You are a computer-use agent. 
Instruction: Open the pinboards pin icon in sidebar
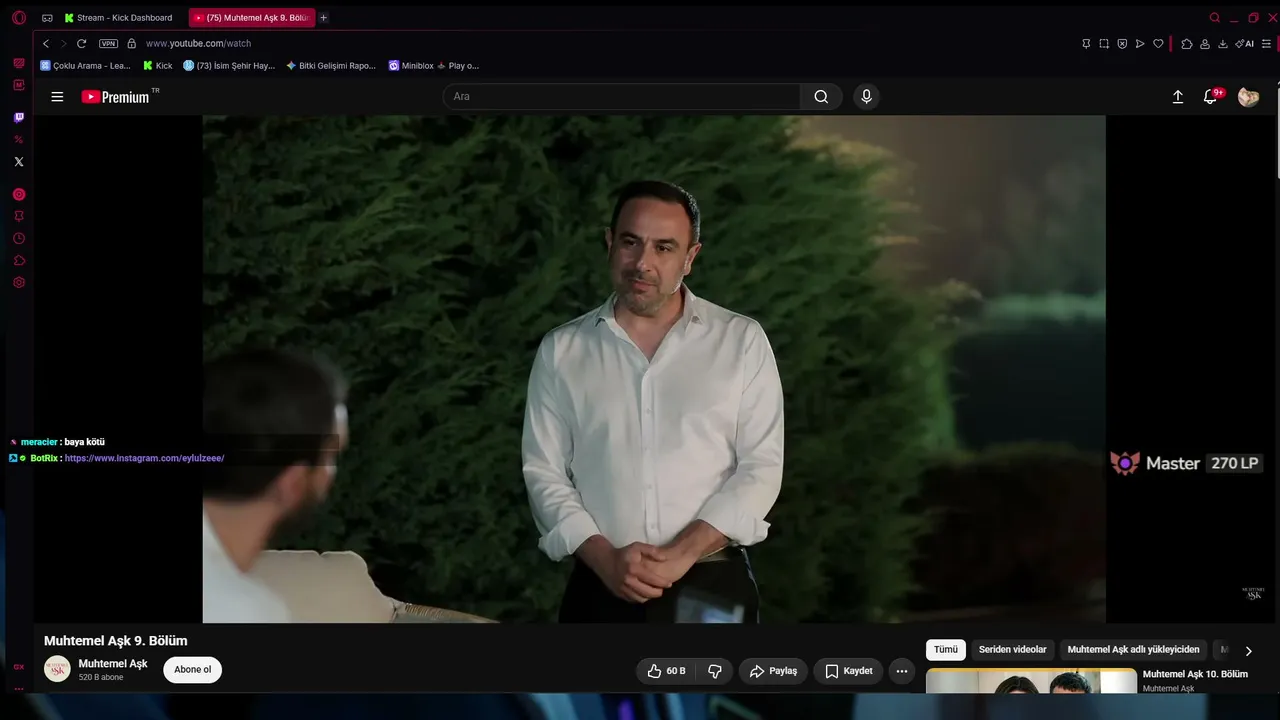[19, 216]
